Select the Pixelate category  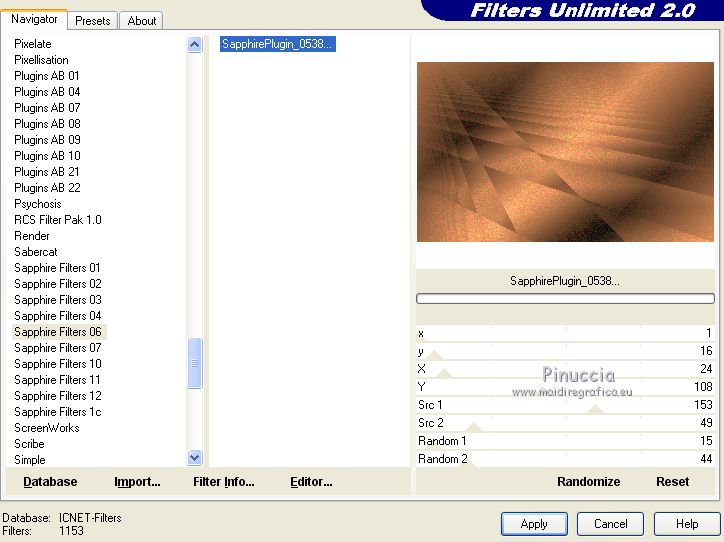[x=33, y=44]
